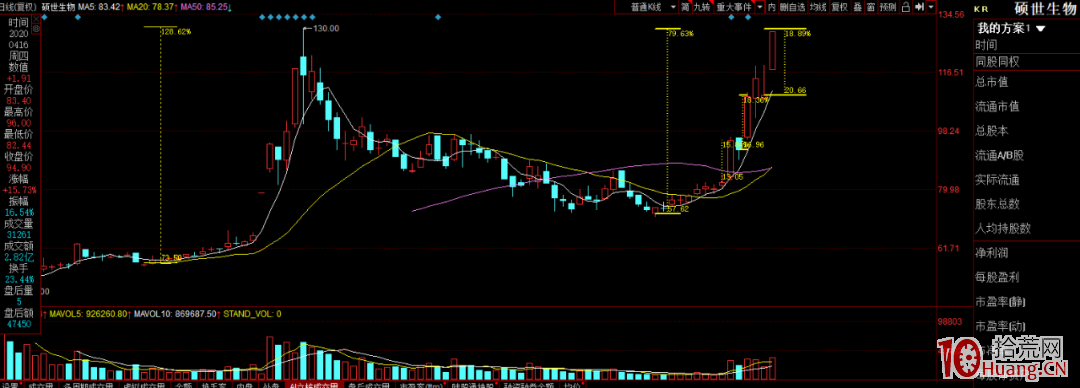Screen dimensions: 1080x388
Task: Click 删自选 to remove from watchlist
Action: (x=793, y=7)
